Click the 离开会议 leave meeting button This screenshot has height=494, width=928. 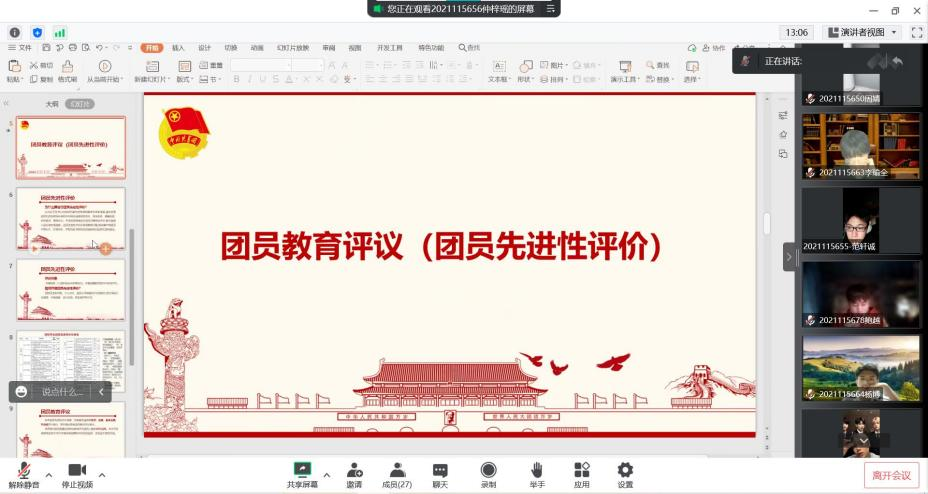[x=890, y=475]
